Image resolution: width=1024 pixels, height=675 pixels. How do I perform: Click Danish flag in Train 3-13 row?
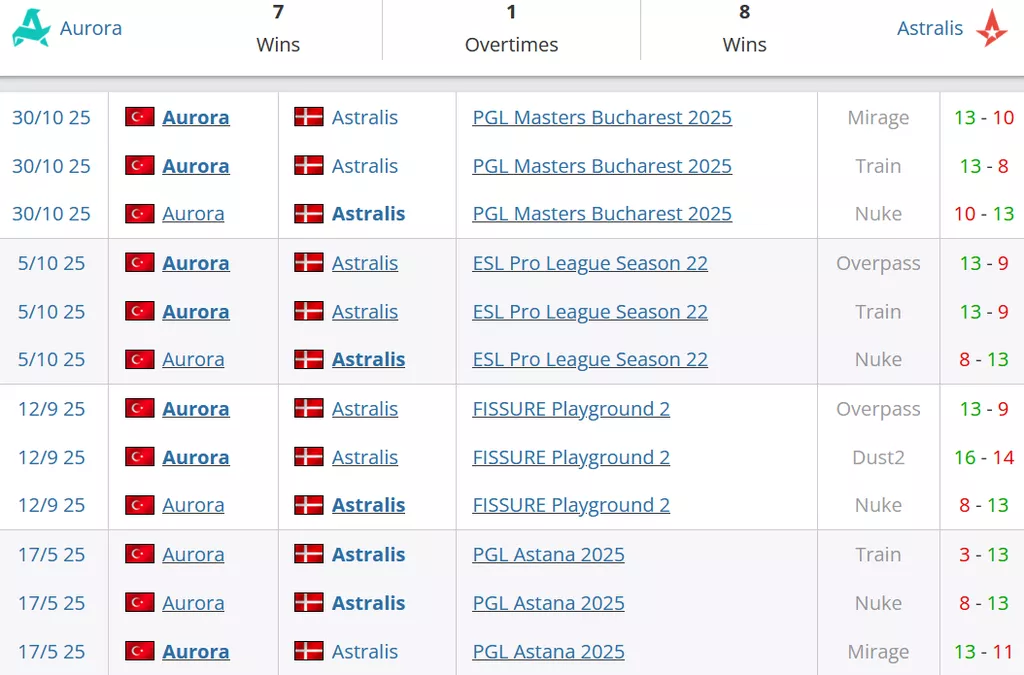(308, 554)
